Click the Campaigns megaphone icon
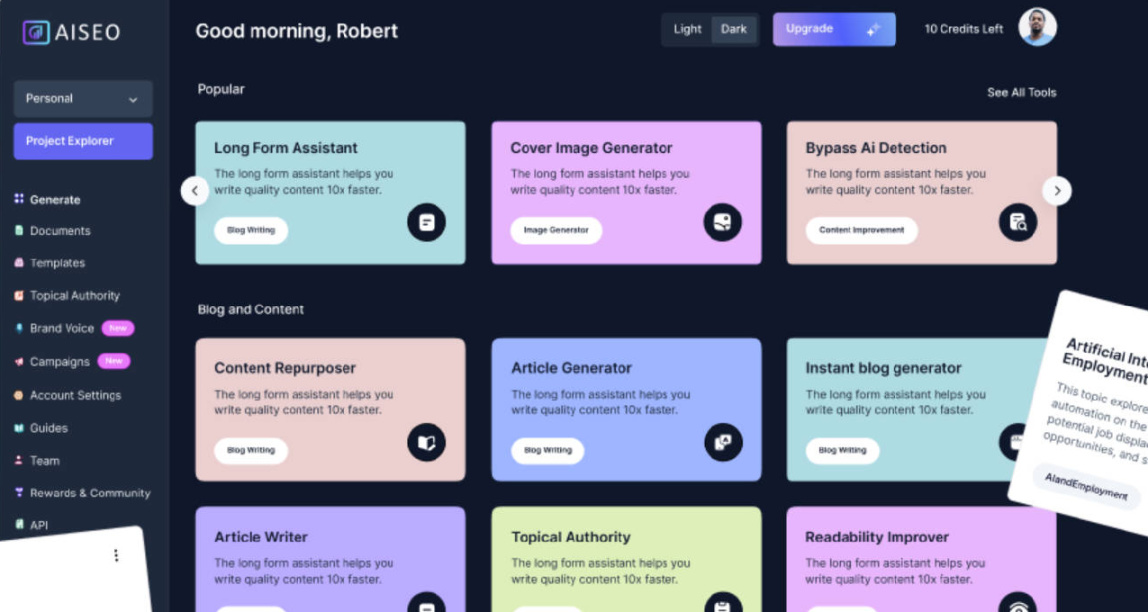The width and height of the screenshot is (1148, 612). coord(19,362)
